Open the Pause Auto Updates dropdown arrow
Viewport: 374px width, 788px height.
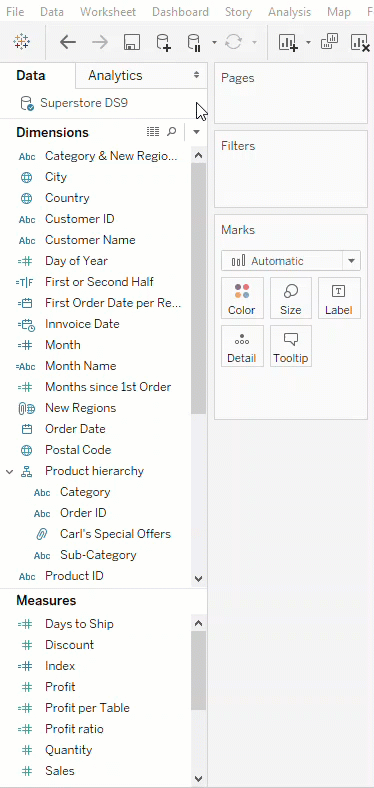click(214, 43)
